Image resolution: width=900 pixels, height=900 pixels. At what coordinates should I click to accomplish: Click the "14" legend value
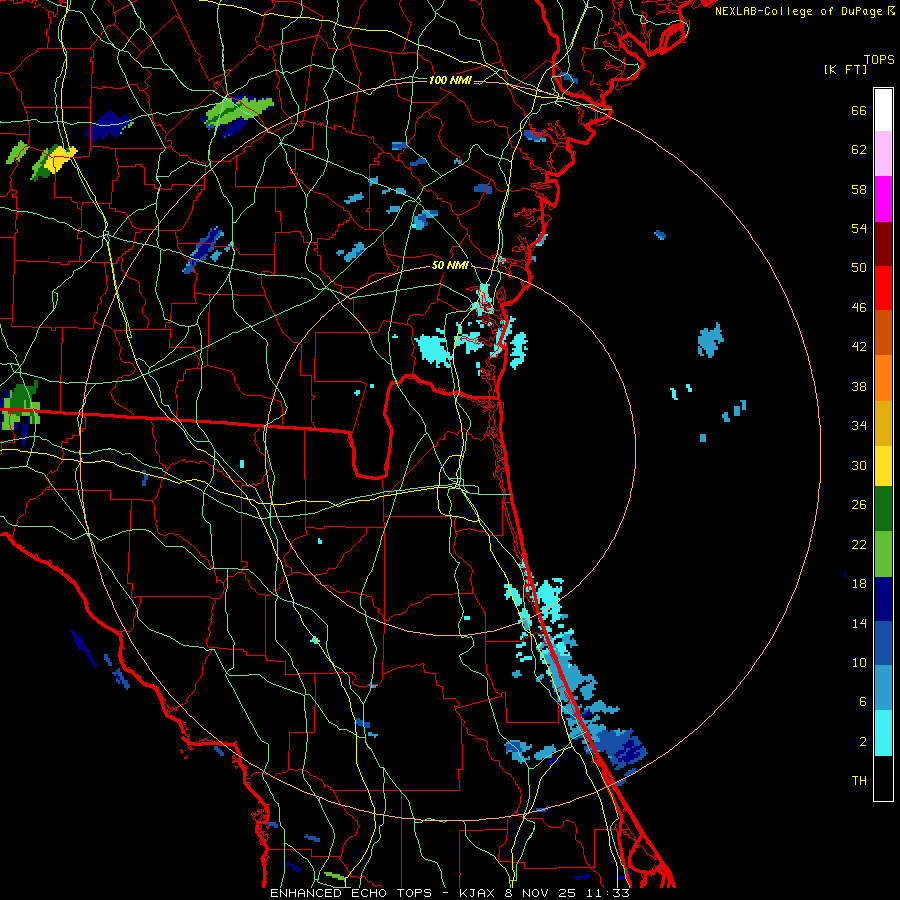(859, 623)
